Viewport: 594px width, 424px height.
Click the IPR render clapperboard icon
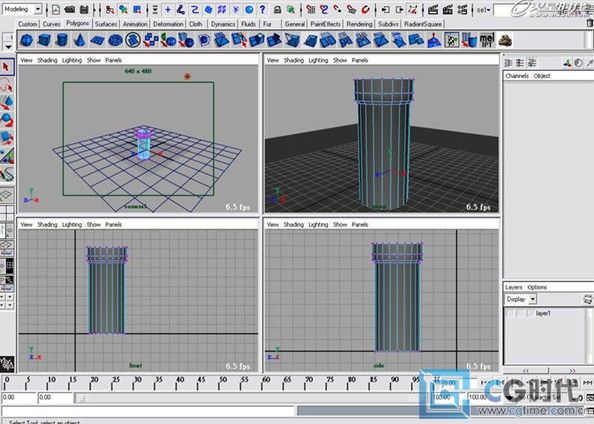click(x=447, y=9)
